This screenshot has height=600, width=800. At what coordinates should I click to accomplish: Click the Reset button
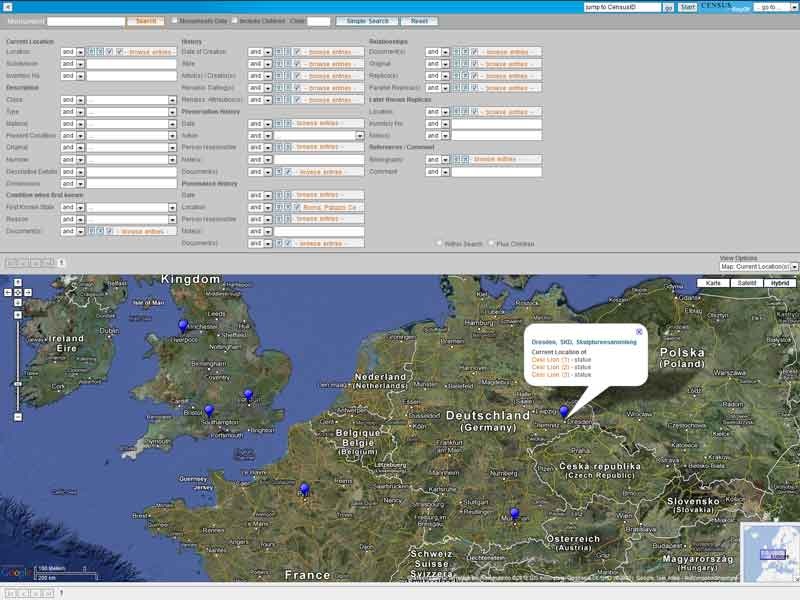click(x=419, y=21)
